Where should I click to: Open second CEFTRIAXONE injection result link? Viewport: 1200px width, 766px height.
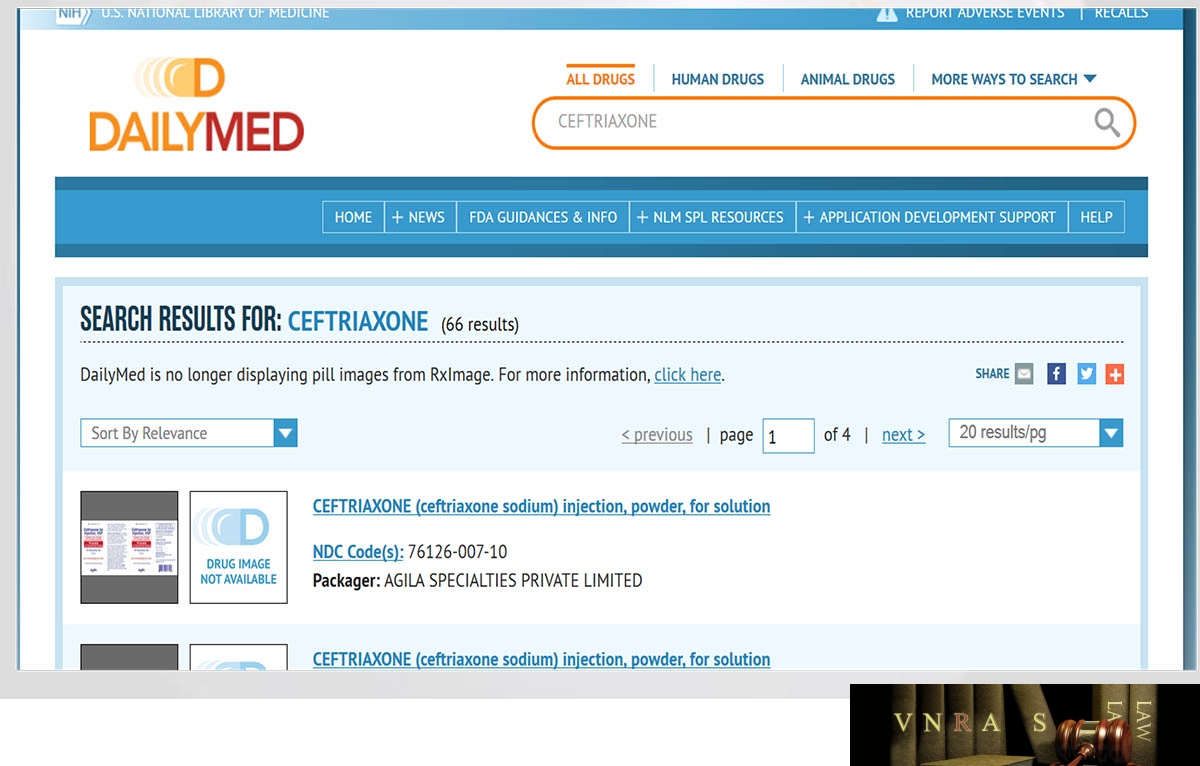pos(541,659)
